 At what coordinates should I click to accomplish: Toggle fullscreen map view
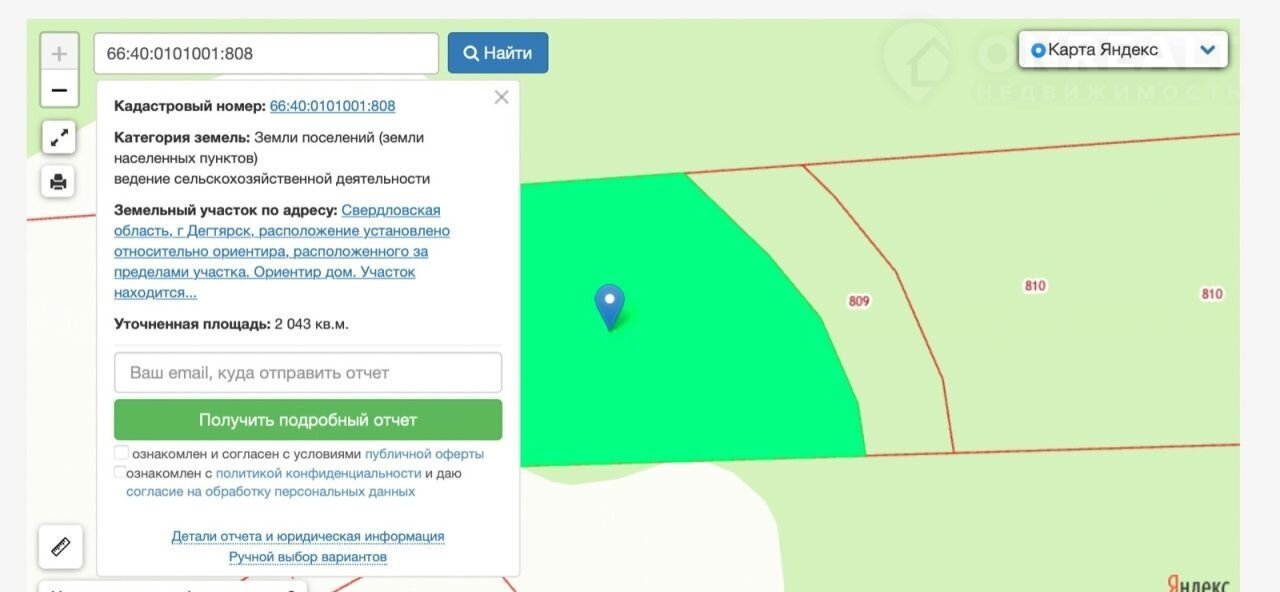tap(59, 137)
